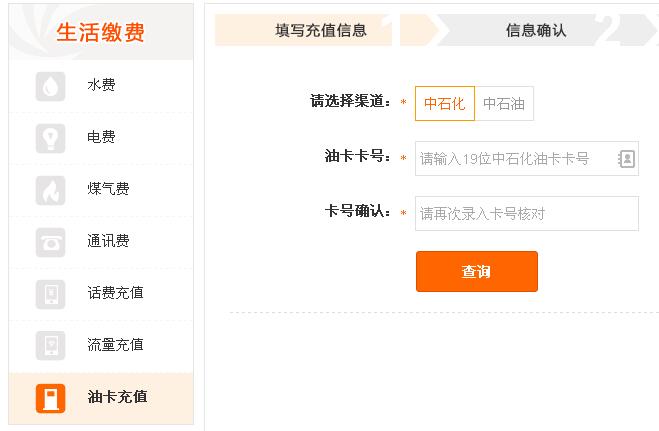Click the flame icon for 煤气费

coord(50,190)
